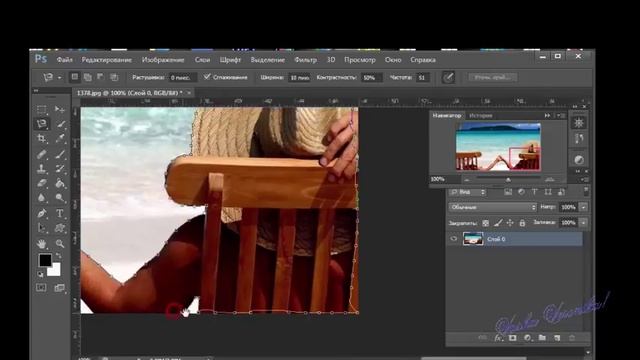Click the background white color swatch
The height and width of the screenshot is (360, 640).
tap(55, 271)
